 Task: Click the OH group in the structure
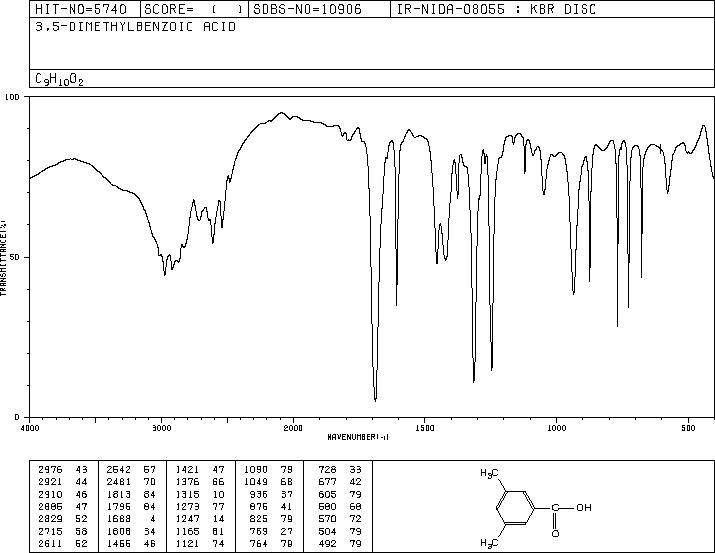(584, 507)
